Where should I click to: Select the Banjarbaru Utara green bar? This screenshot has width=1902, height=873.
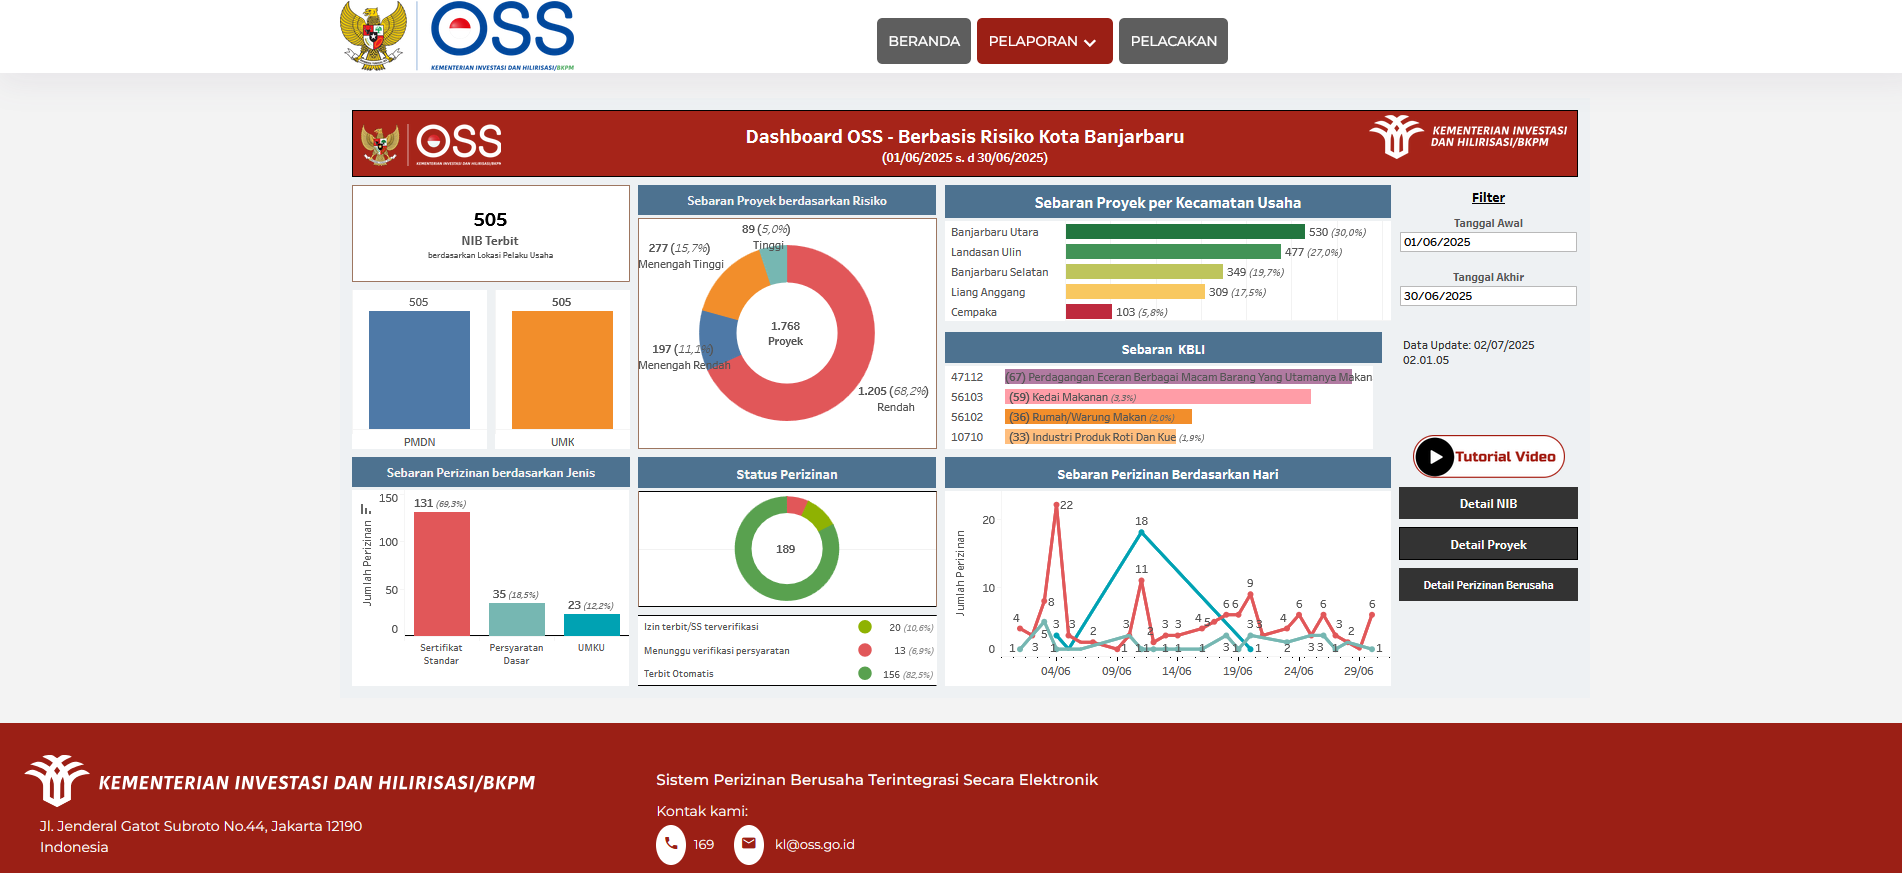click(x=1185, y=232)
